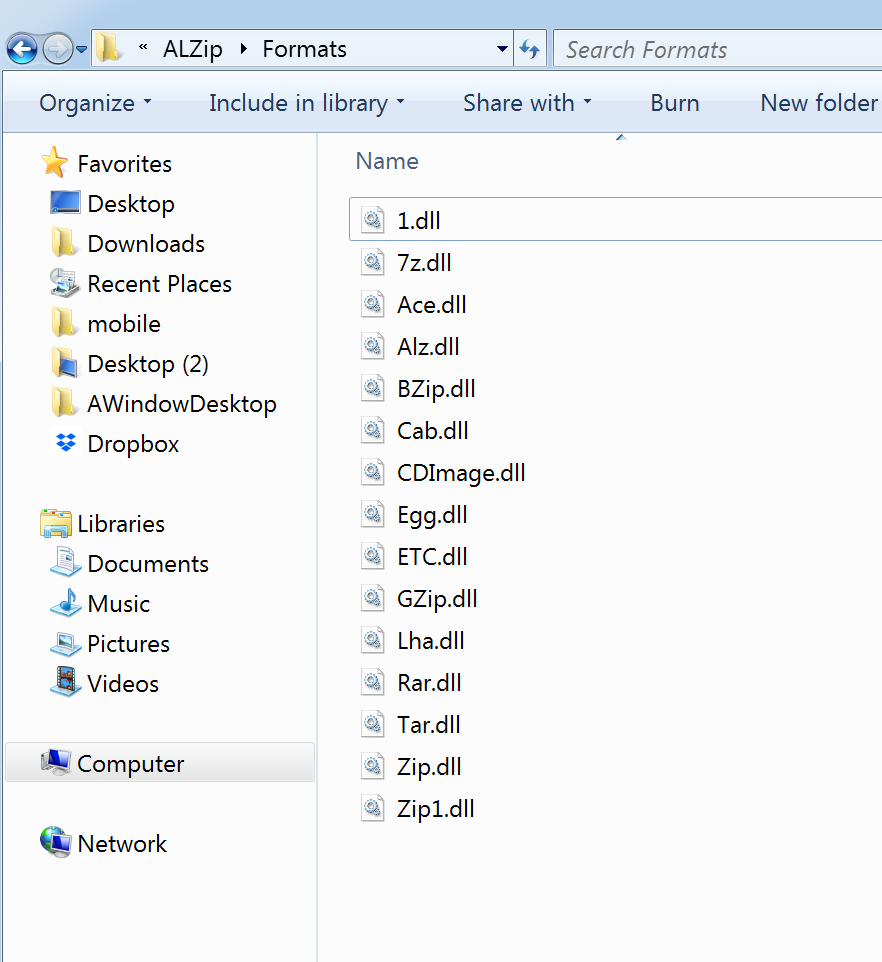Open the Videos library icon
The image size is (882, 962).
click(65, 682)
